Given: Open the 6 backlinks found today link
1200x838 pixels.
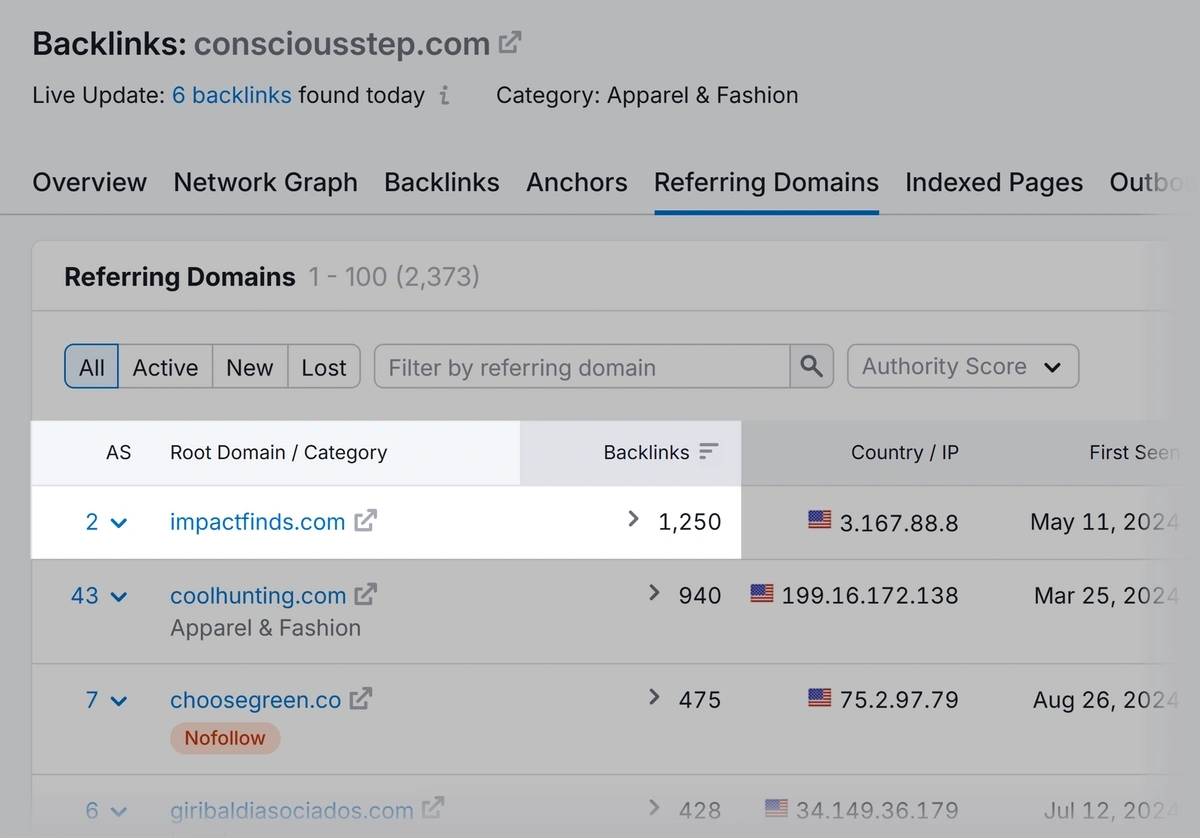Looking at the screenshot, I should point(232,96).
